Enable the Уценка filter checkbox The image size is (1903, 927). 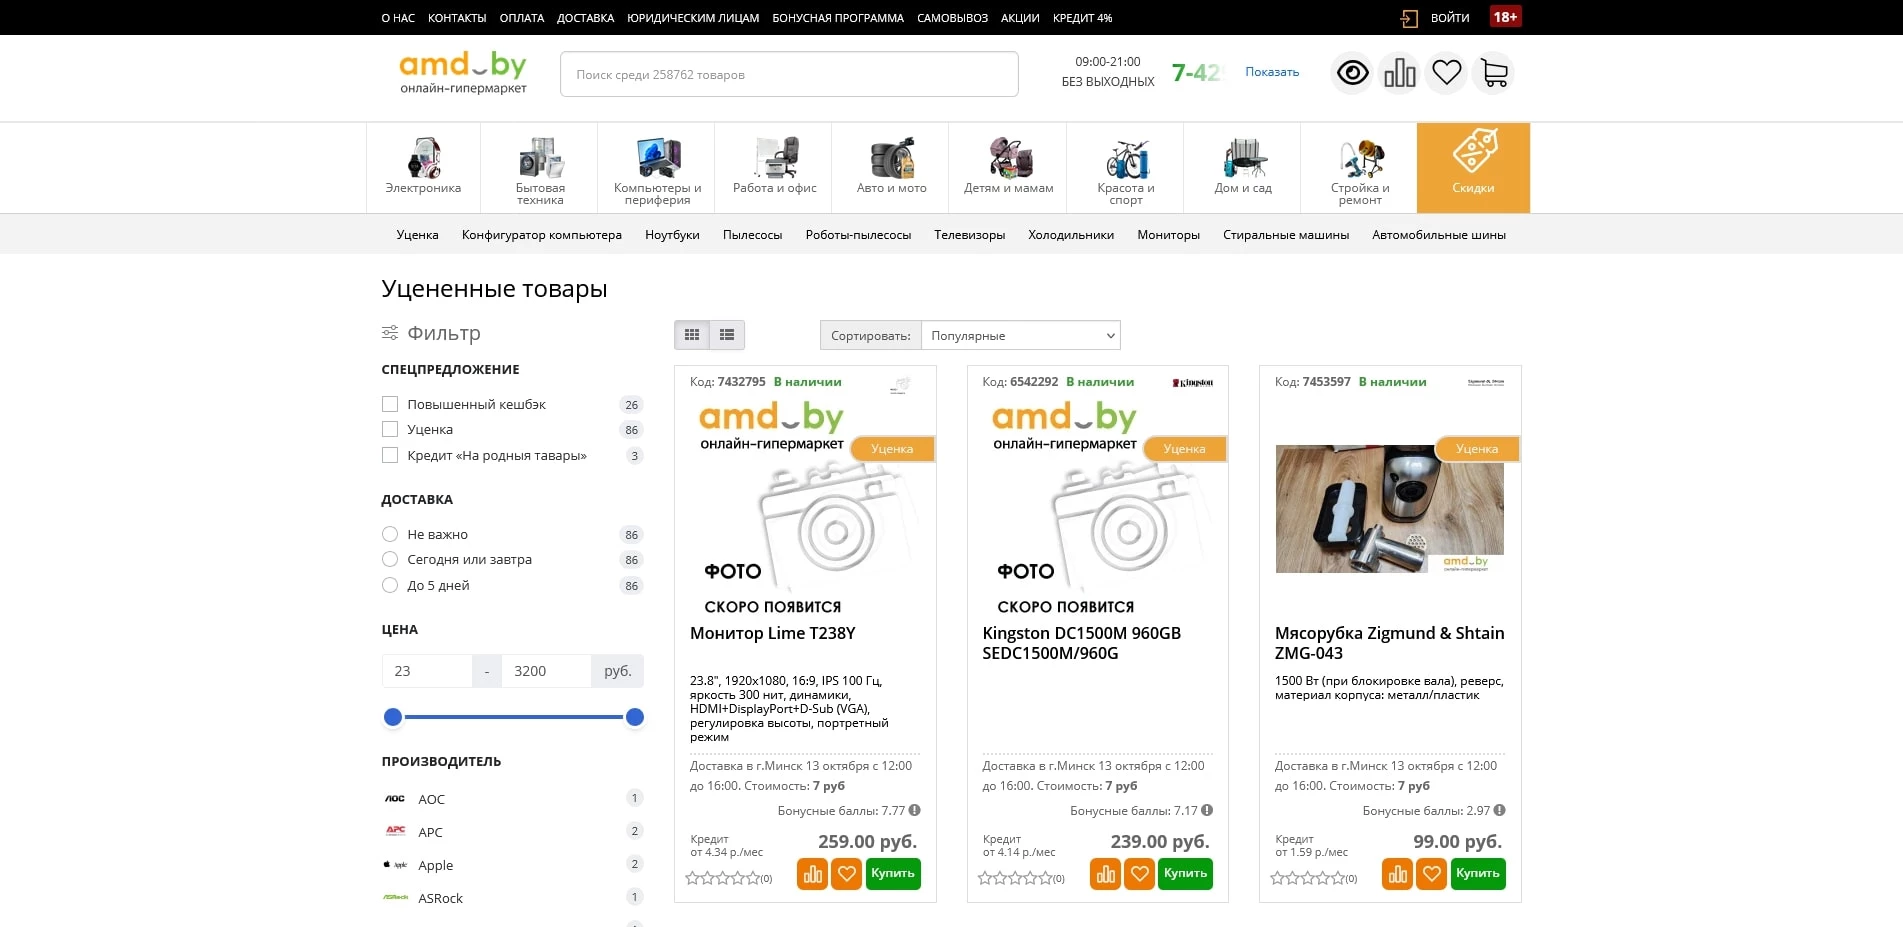click(389, 429)
